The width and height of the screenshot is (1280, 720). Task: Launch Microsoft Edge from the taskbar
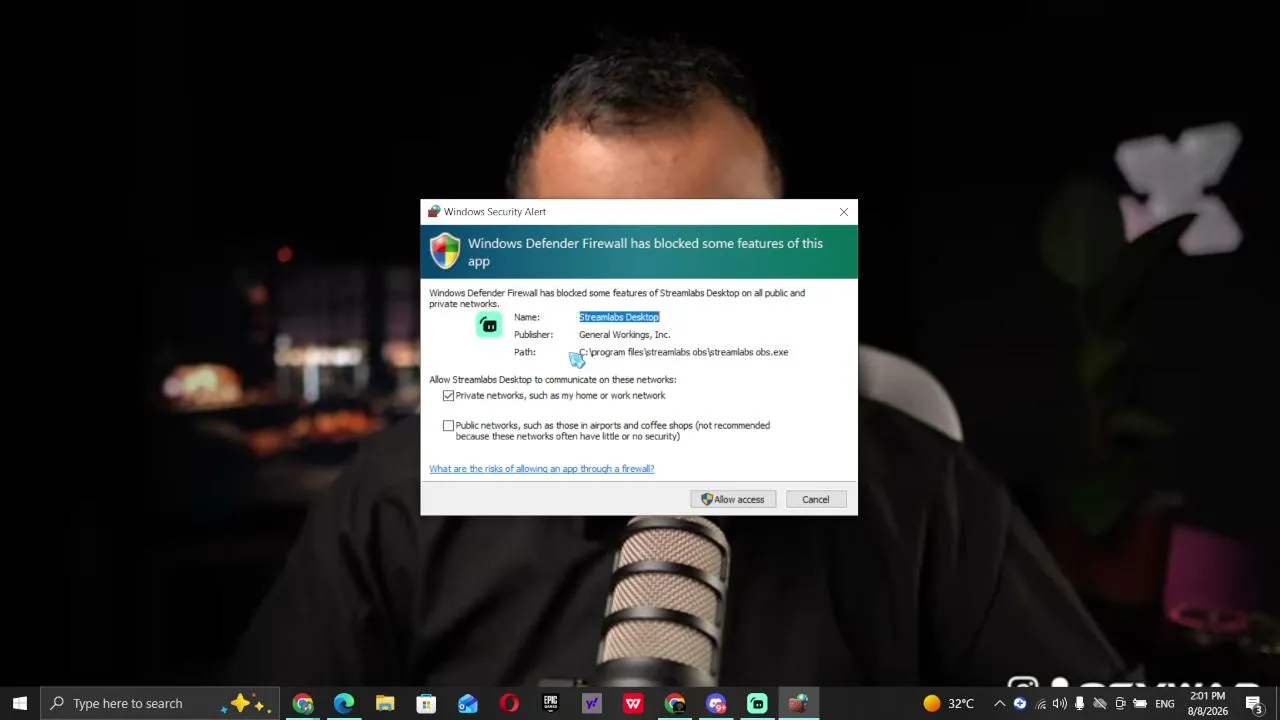[x=344, y=703]
